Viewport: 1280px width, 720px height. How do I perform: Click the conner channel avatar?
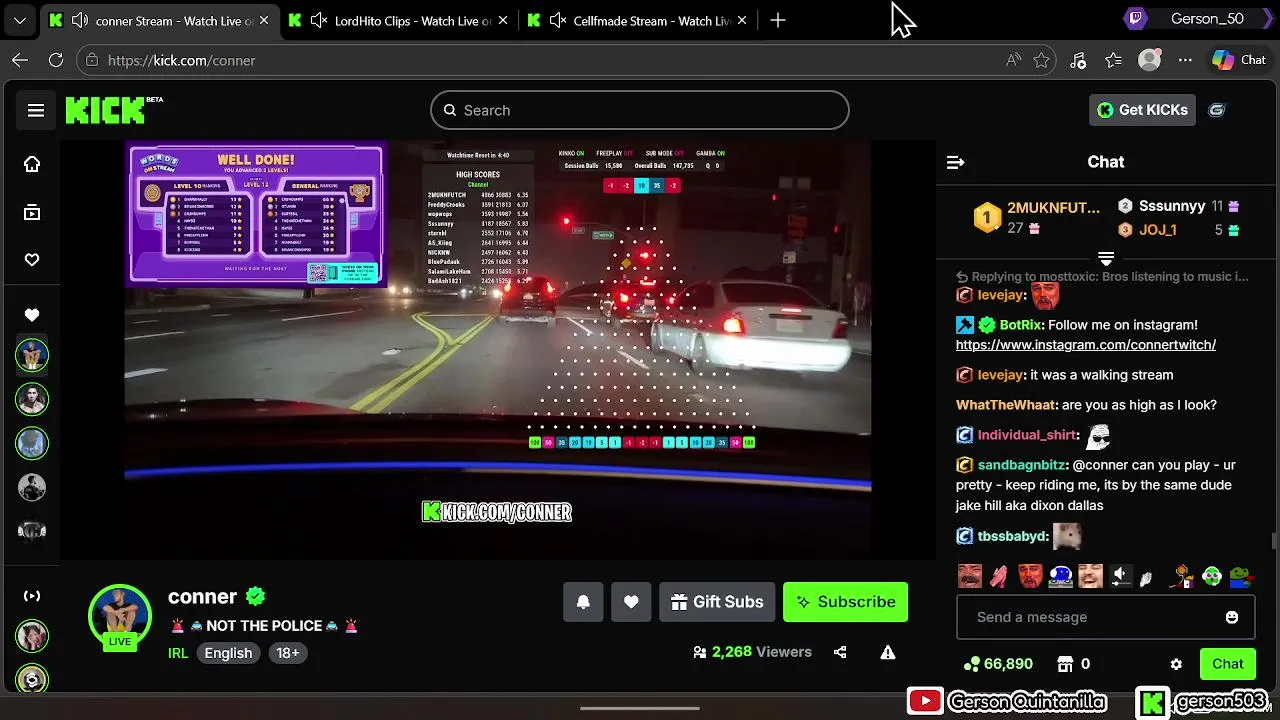(120, 616)
